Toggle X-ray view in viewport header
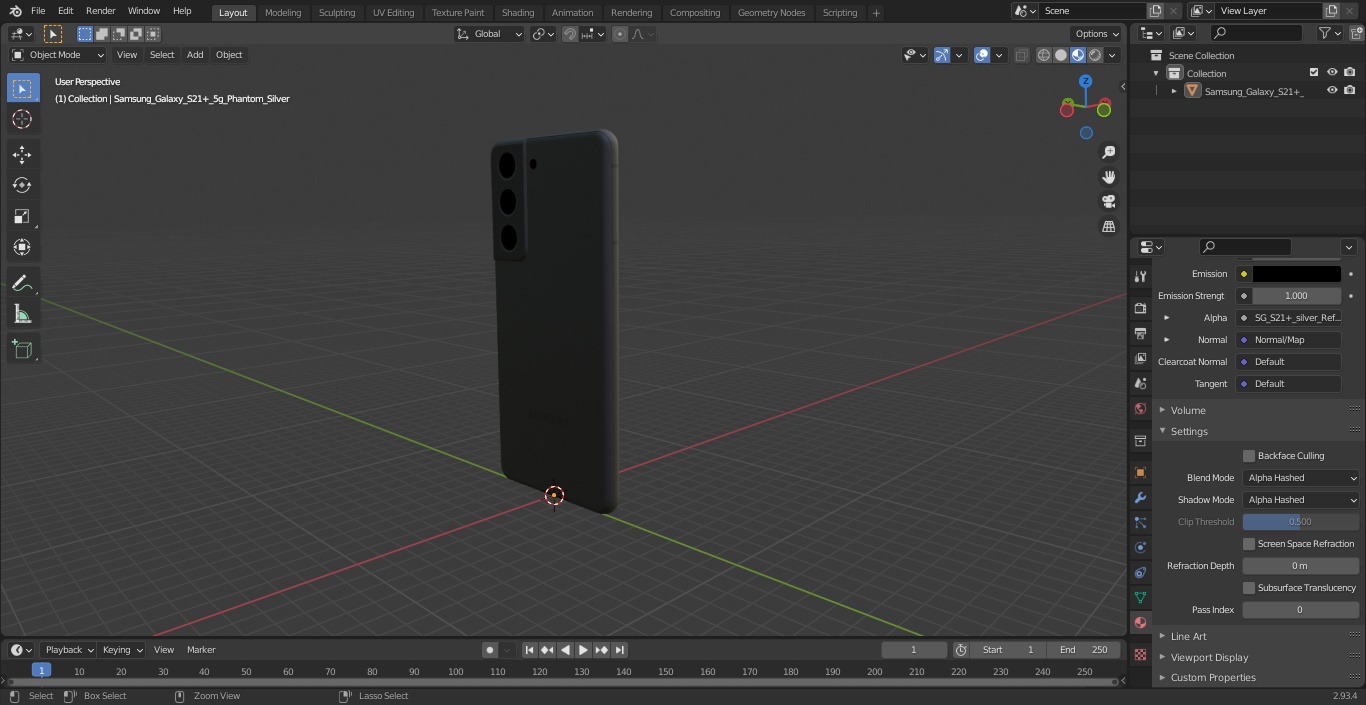The image size is (1366, 705). point(1021,55)
